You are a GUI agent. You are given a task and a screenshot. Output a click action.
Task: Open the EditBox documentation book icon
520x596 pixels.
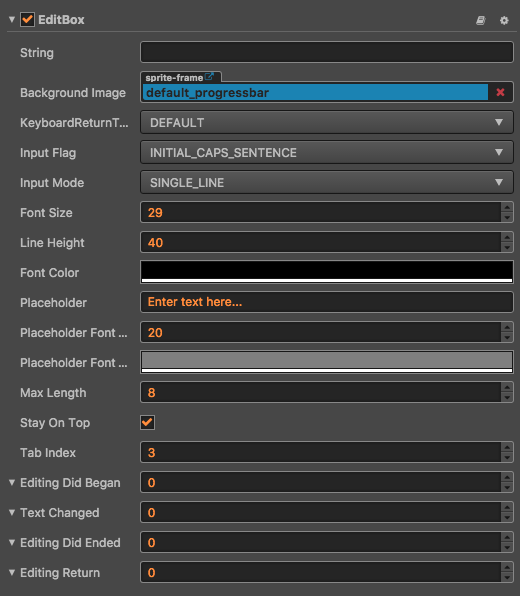point(480,20)
